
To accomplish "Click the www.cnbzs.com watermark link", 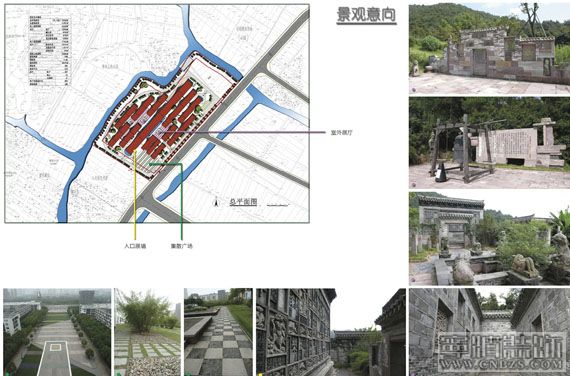I will pyautogui.click(x=502, y=364).
